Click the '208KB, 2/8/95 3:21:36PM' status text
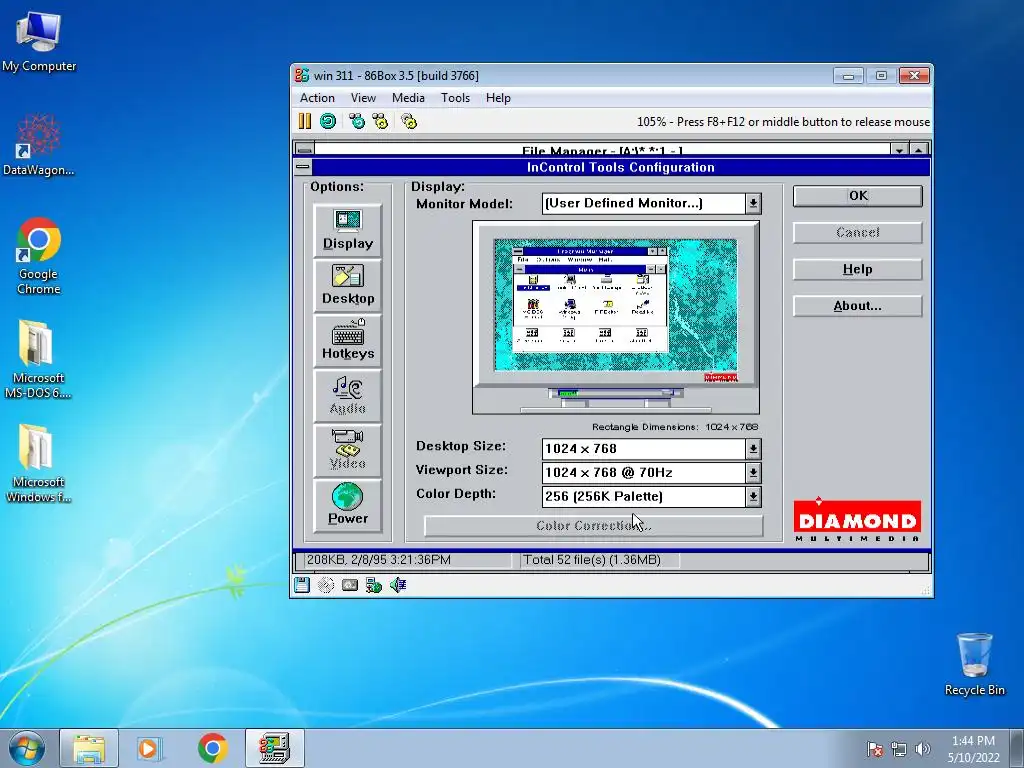 pos(379,560)
